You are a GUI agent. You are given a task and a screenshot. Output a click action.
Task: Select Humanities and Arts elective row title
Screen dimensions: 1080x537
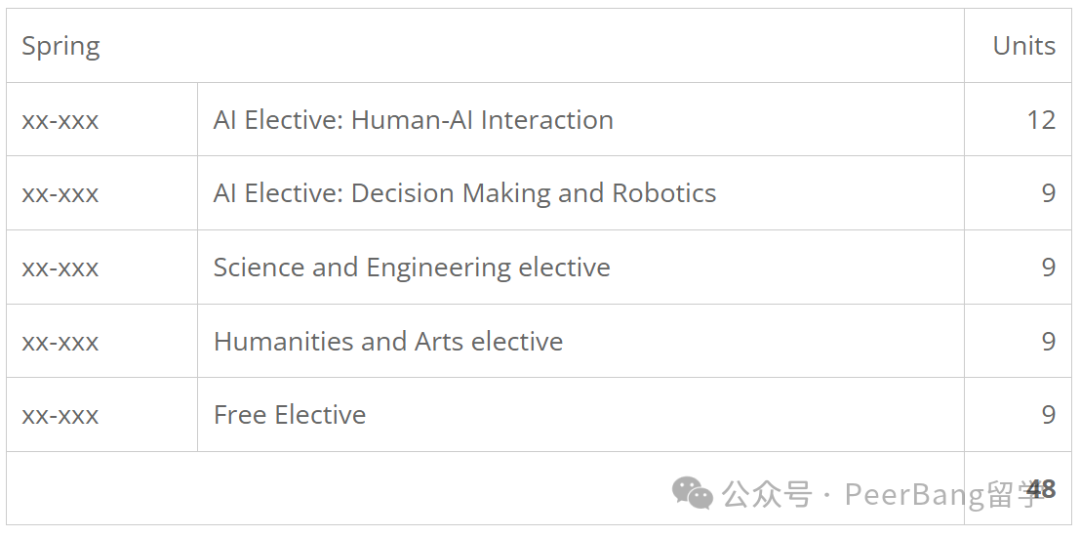coord(388,341)
